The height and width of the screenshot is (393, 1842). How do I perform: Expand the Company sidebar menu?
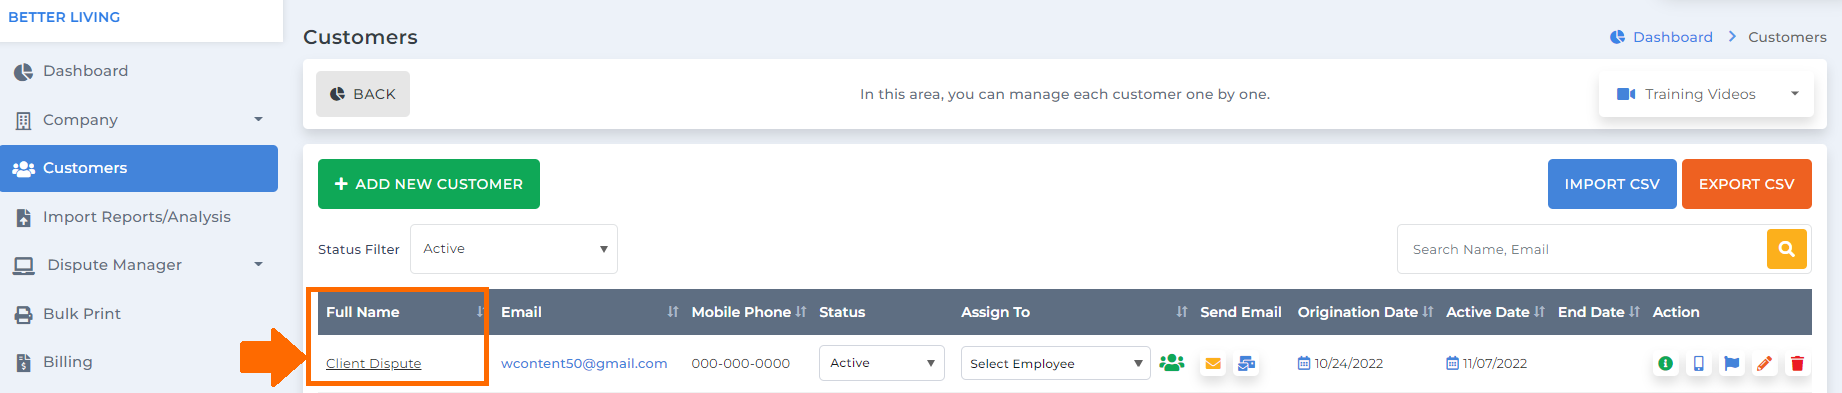(140, 120)
